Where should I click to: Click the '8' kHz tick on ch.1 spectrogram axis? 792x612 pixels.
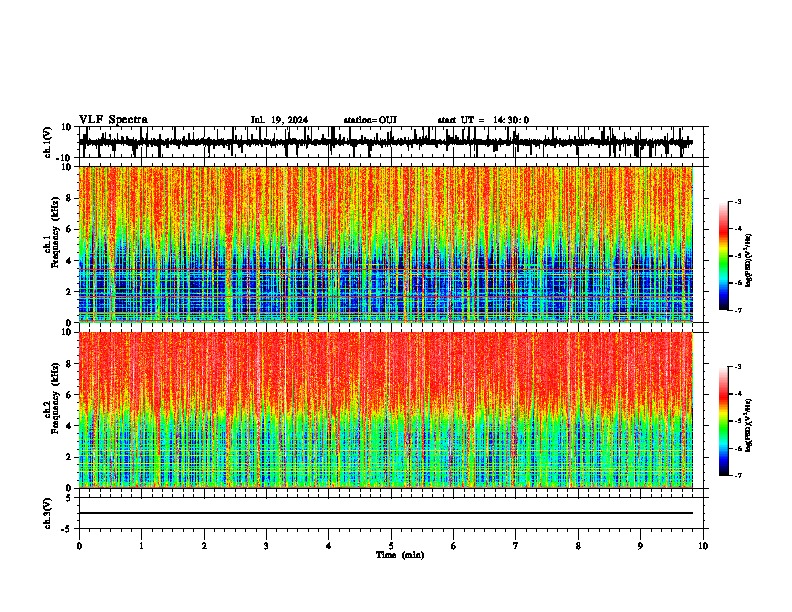(70, 198)
